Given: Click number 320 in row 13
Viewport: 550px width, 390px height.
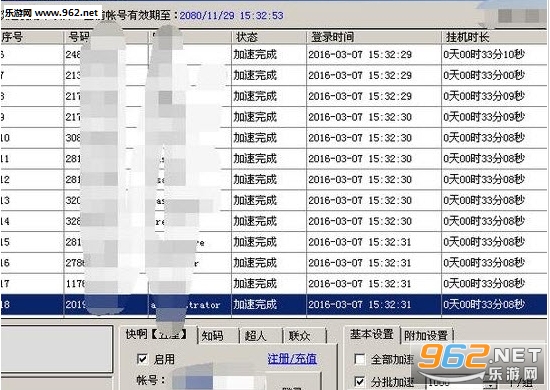Looking at the screenshot, I should pos(73,200).
